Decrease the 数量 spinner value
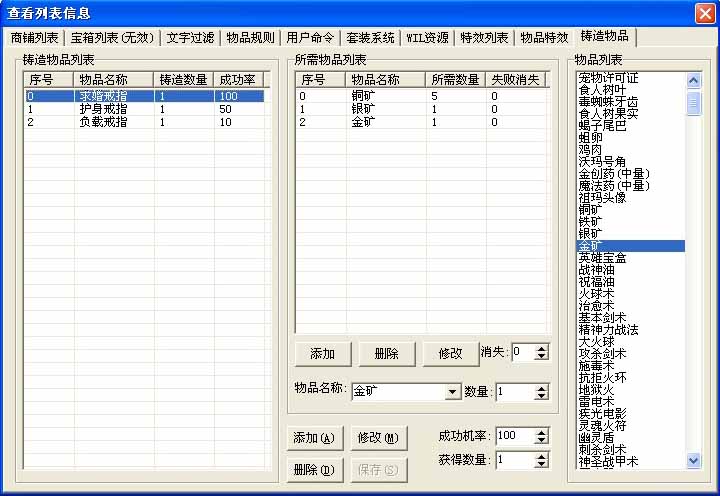The image size is (720, 496). (541, 396)
